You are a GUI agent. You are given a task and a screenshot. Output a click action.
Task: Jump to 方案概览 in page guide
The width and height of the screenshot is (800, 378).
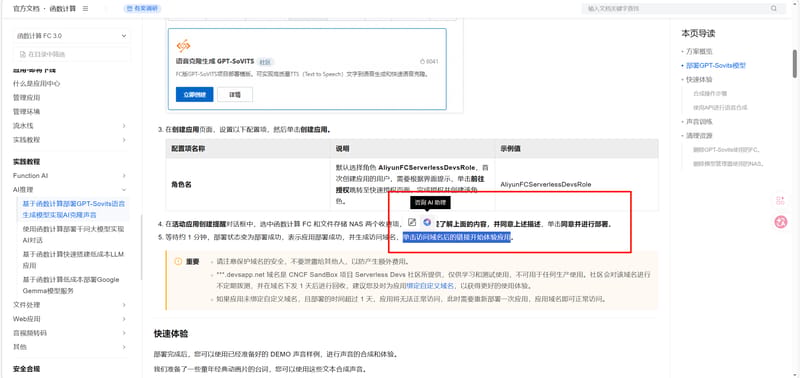[x=699, y=52]
